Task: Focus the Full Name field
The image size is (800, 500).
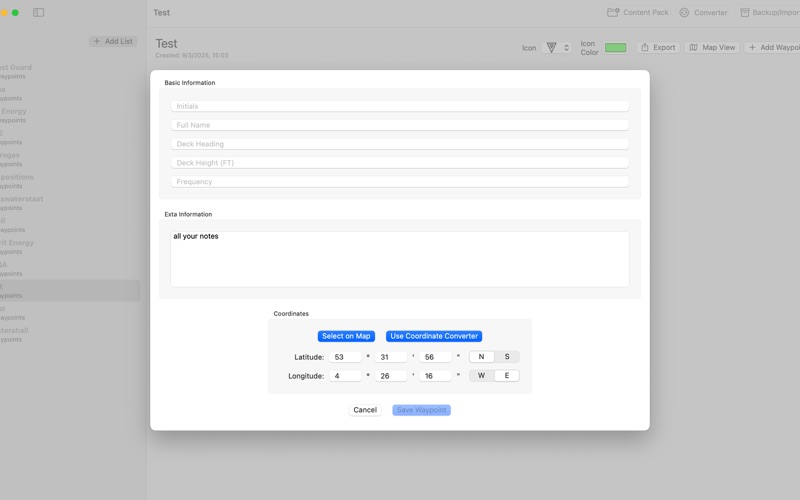Action: [399, 125]
